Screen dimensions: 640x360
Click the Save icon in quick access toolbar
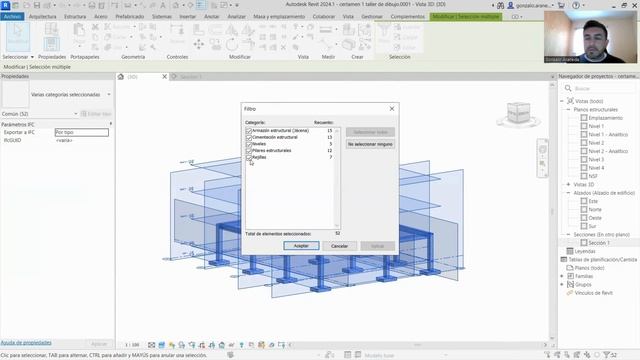click(x=37, y=5)
